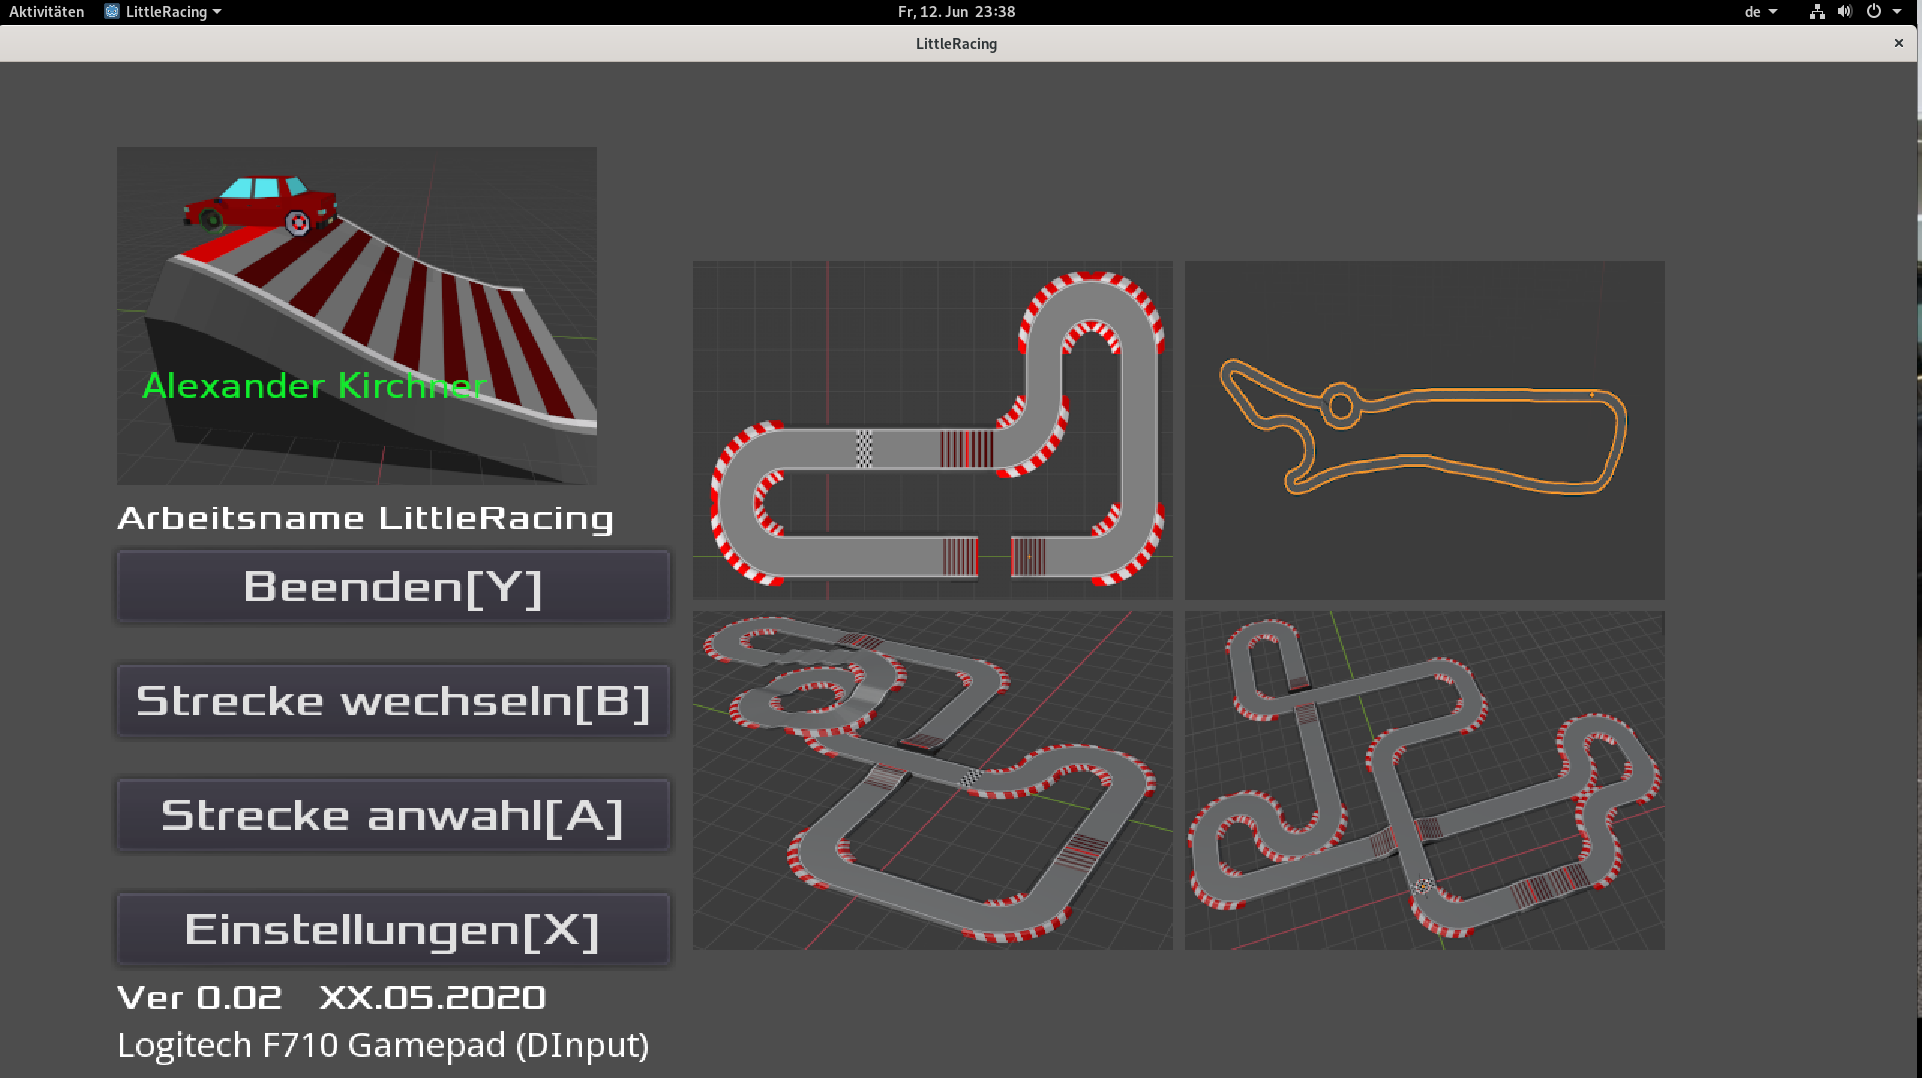Viewport: 1922px width, 1078px height.
Task: Click the volume speaker icon
Action: (x=1845, y=12)
